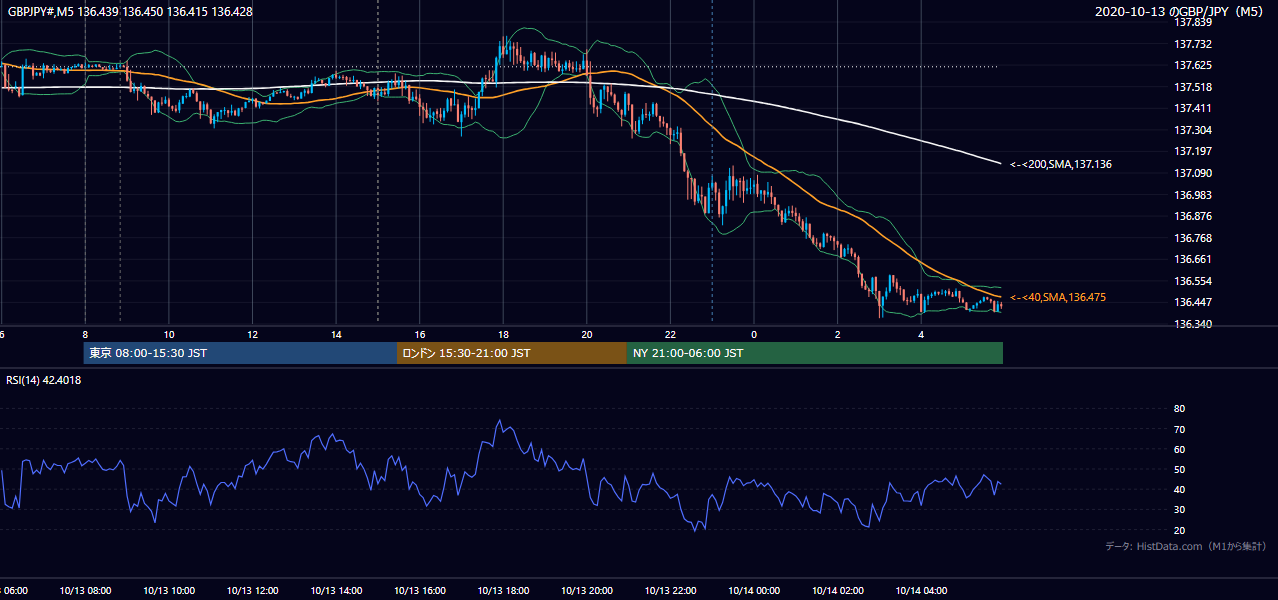1278x600 pixels.
Task: Click price level 136.768 on axis
Action: tap(1193, 238)
